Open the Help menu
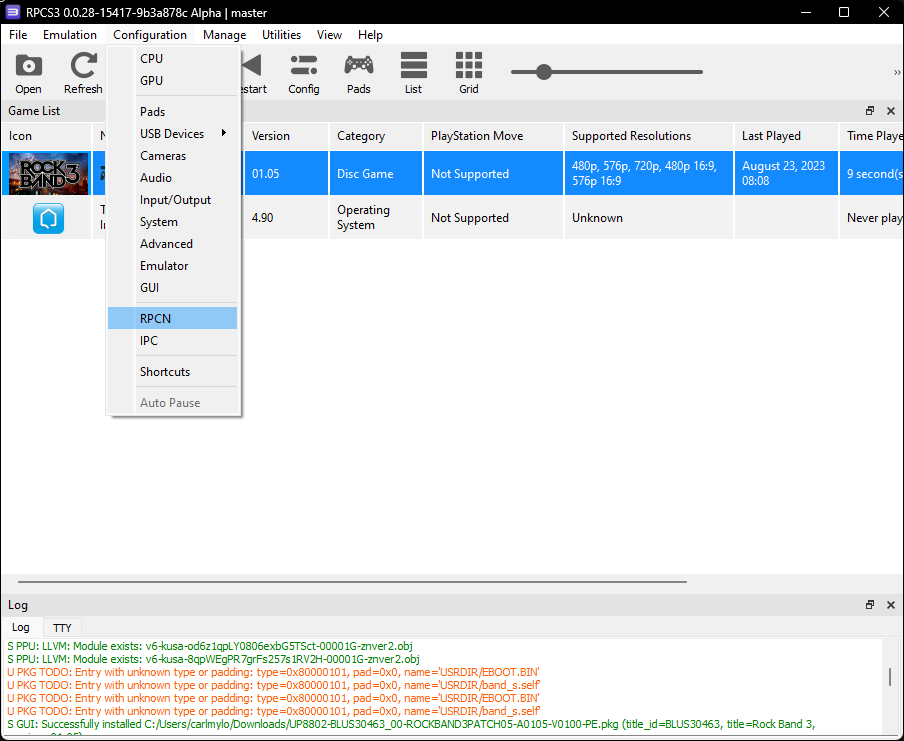 pyautogui.click(x=370, y=35)
